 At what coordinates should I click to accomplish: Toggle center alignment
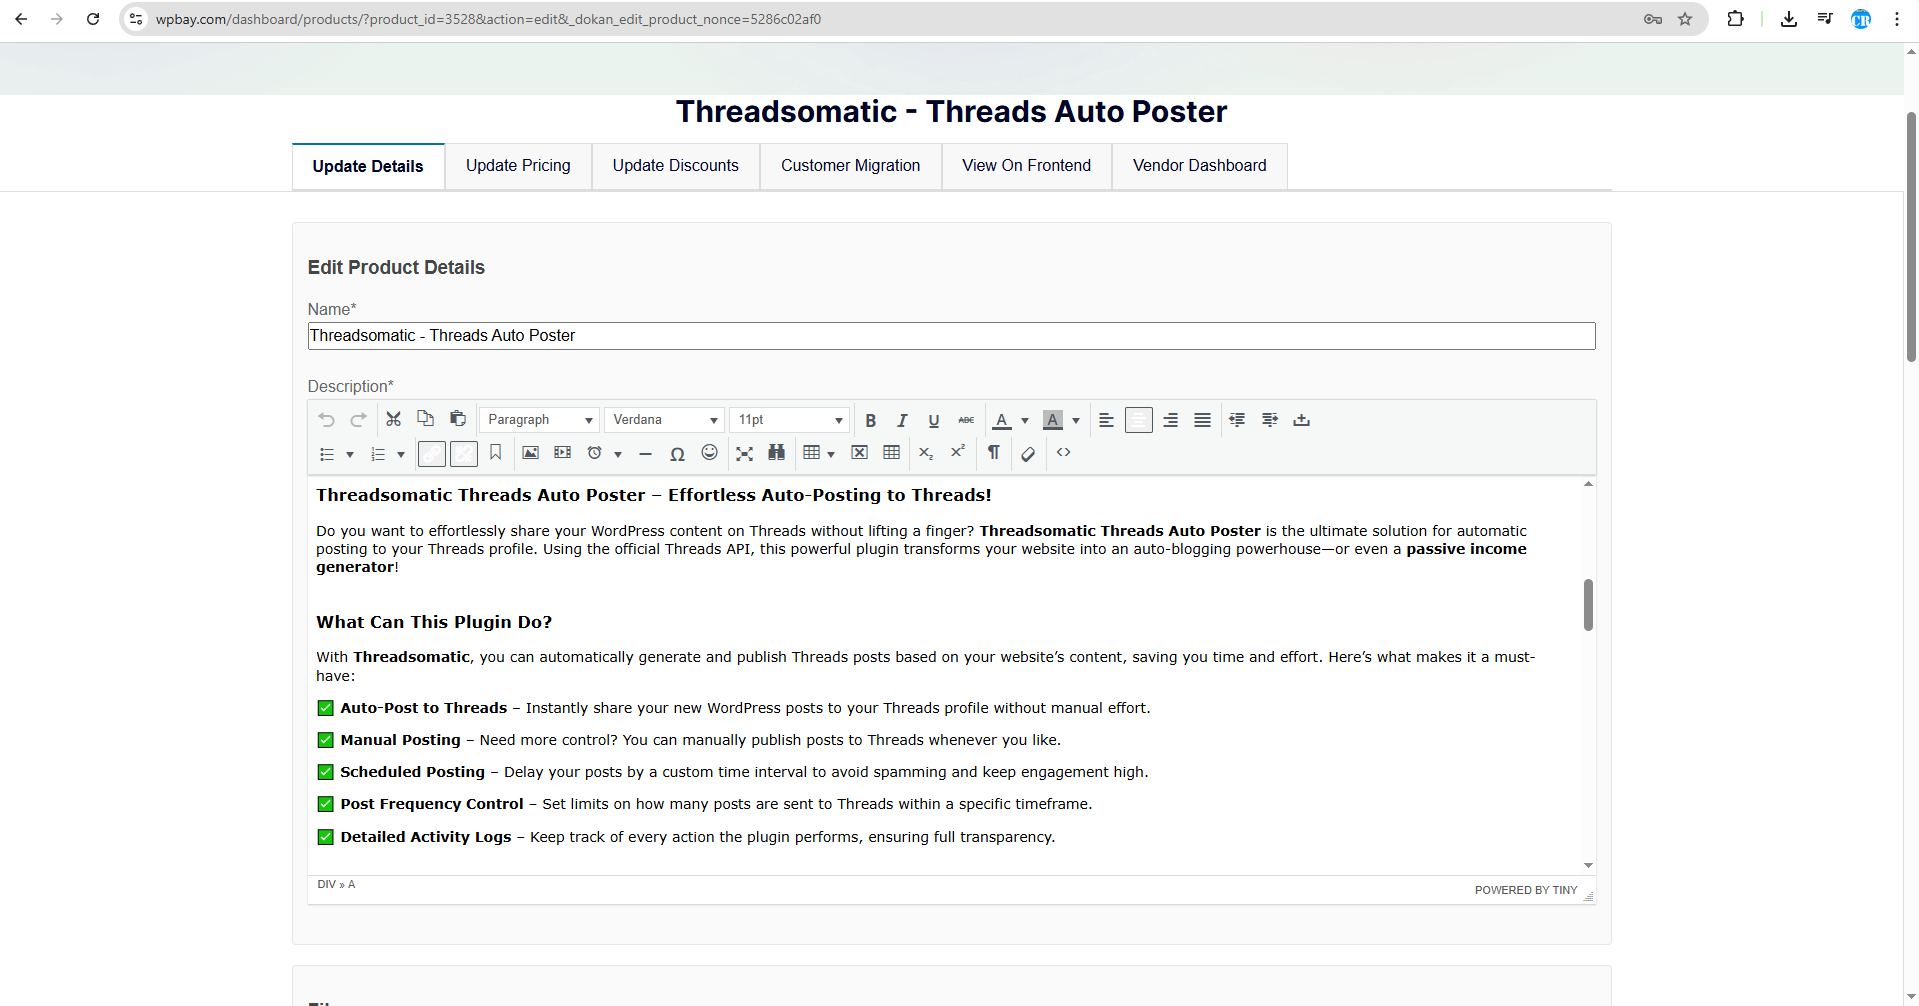tap(1138, 420)
